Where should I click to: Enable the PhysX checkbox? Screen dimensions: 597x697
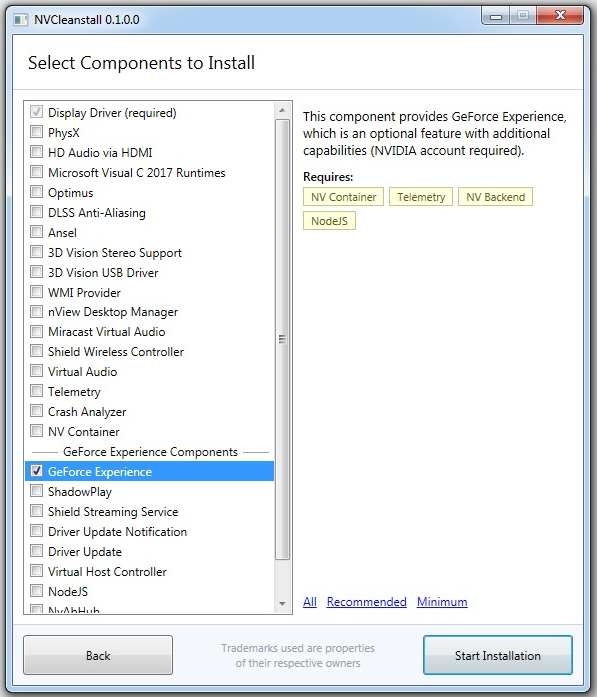click(36, 132)
